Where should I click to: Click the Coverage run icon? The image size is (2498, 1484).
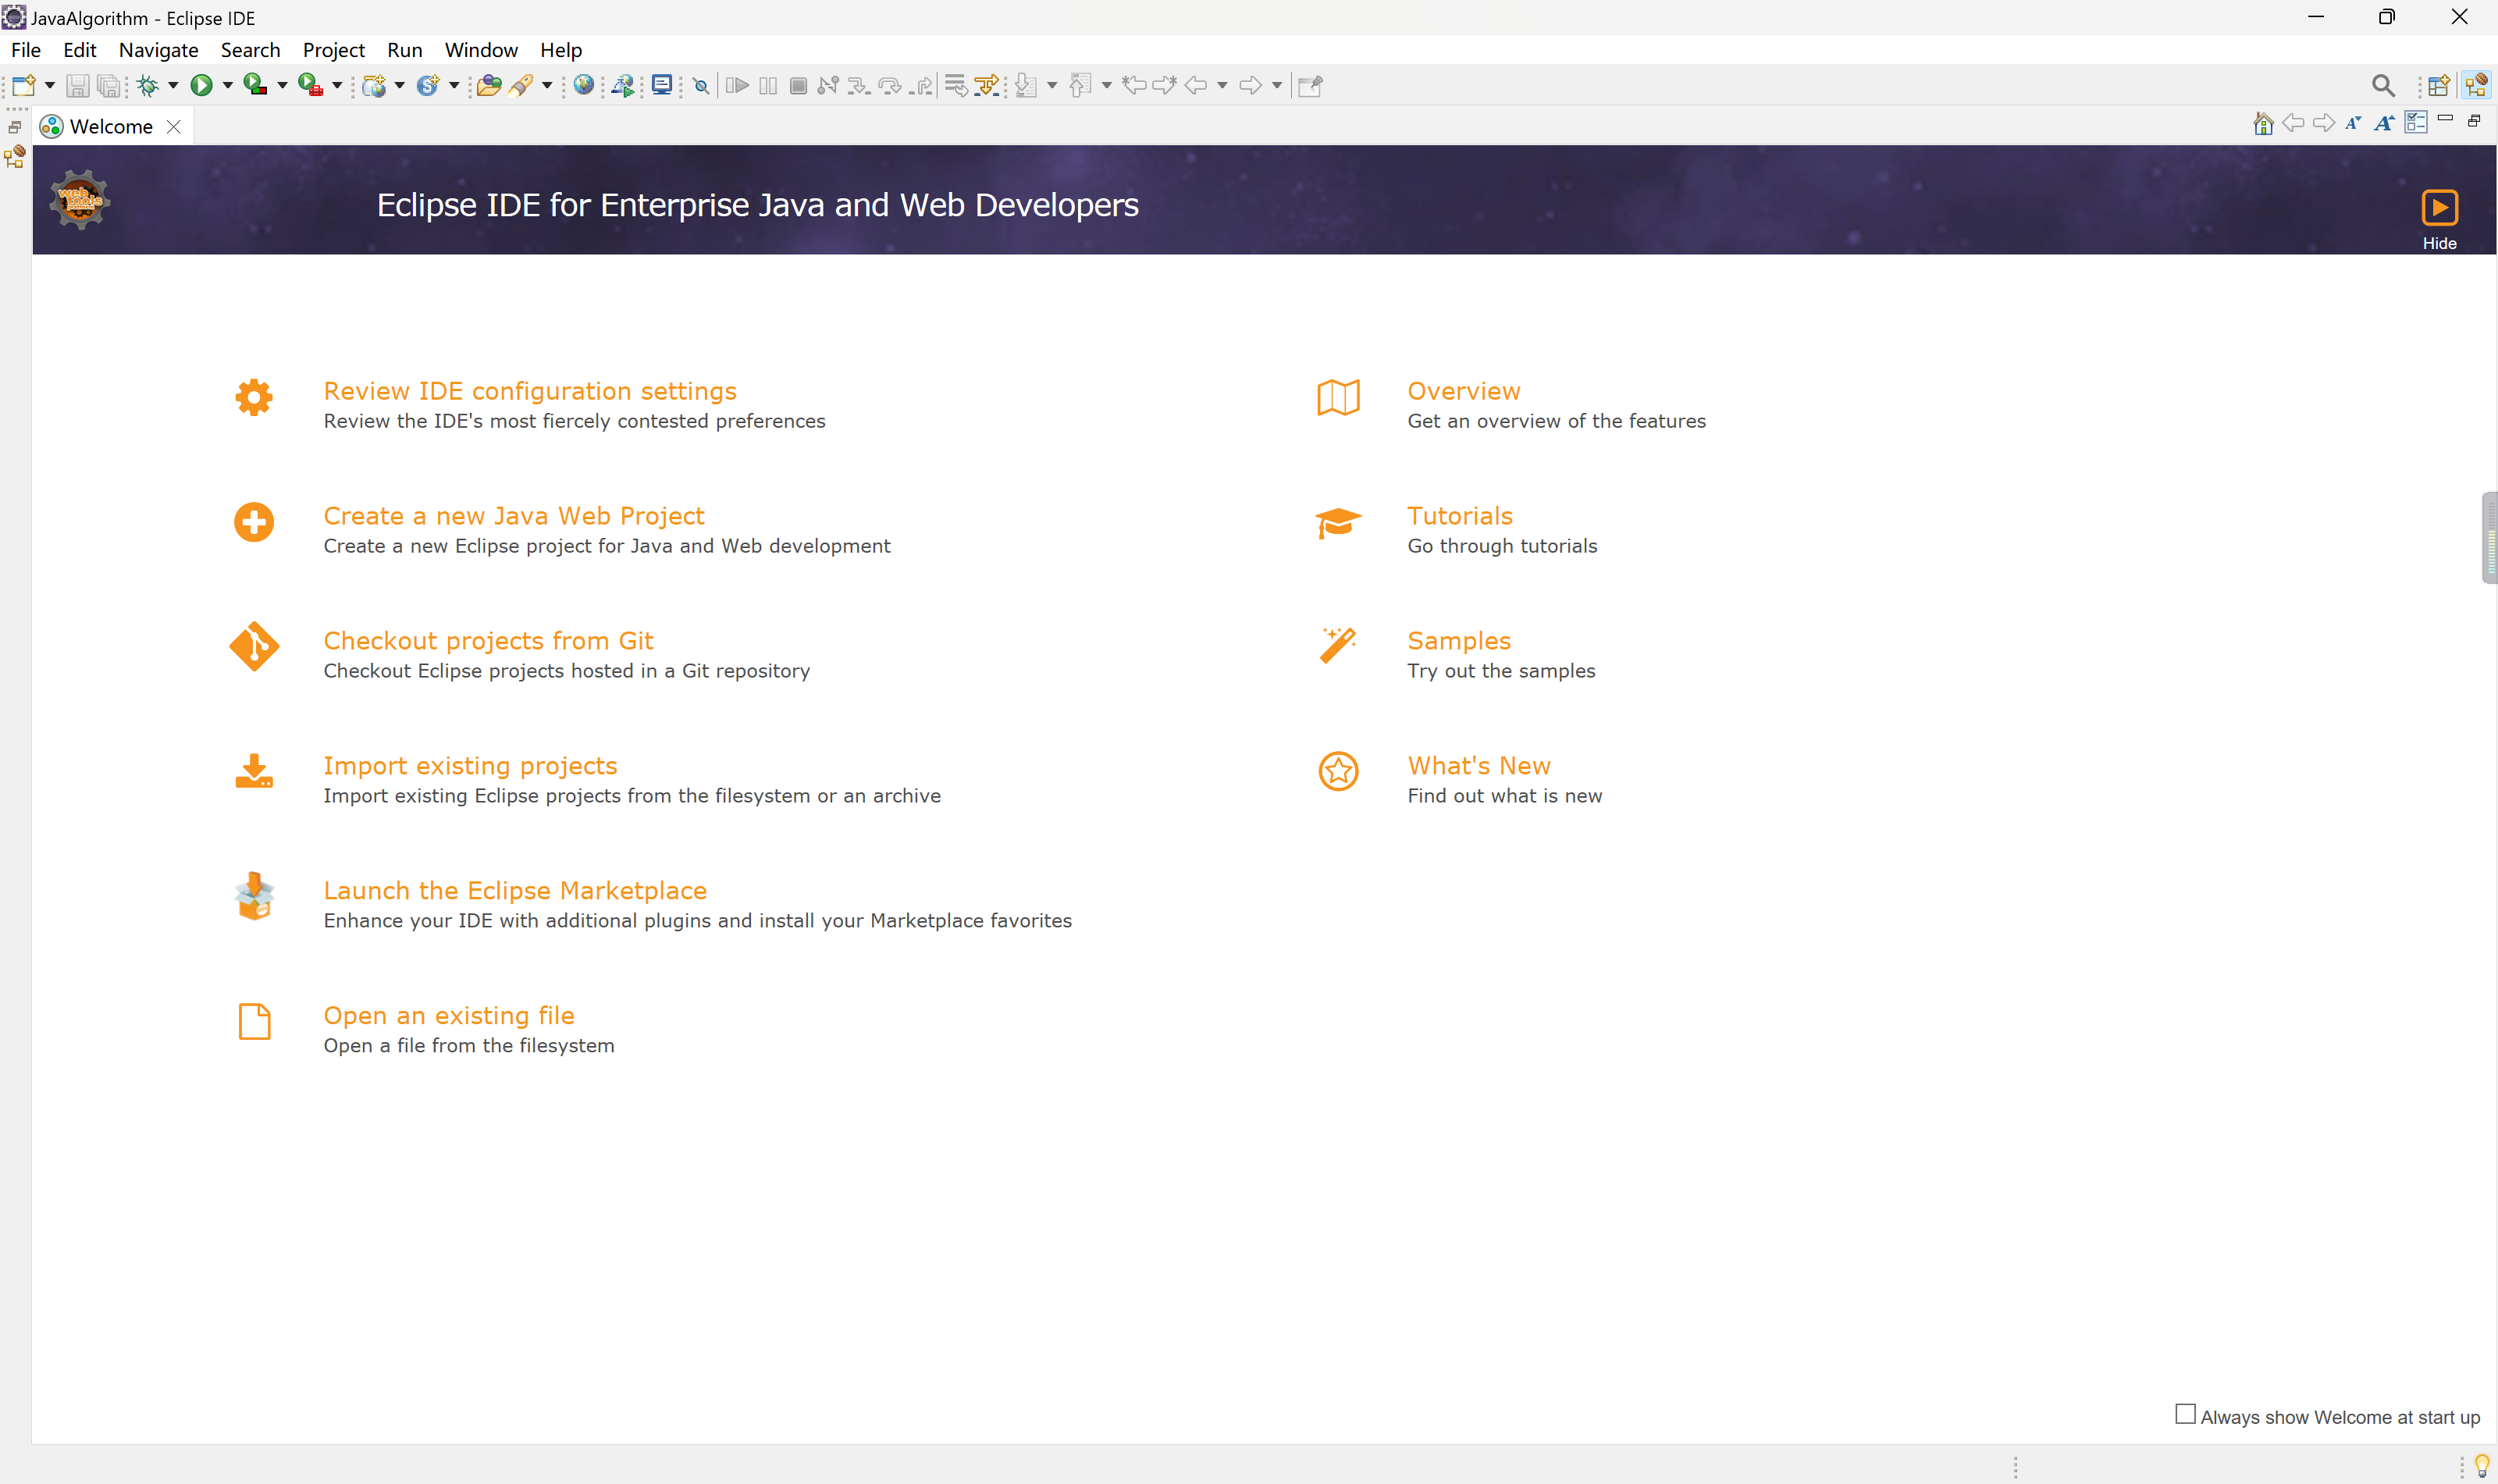255,86
